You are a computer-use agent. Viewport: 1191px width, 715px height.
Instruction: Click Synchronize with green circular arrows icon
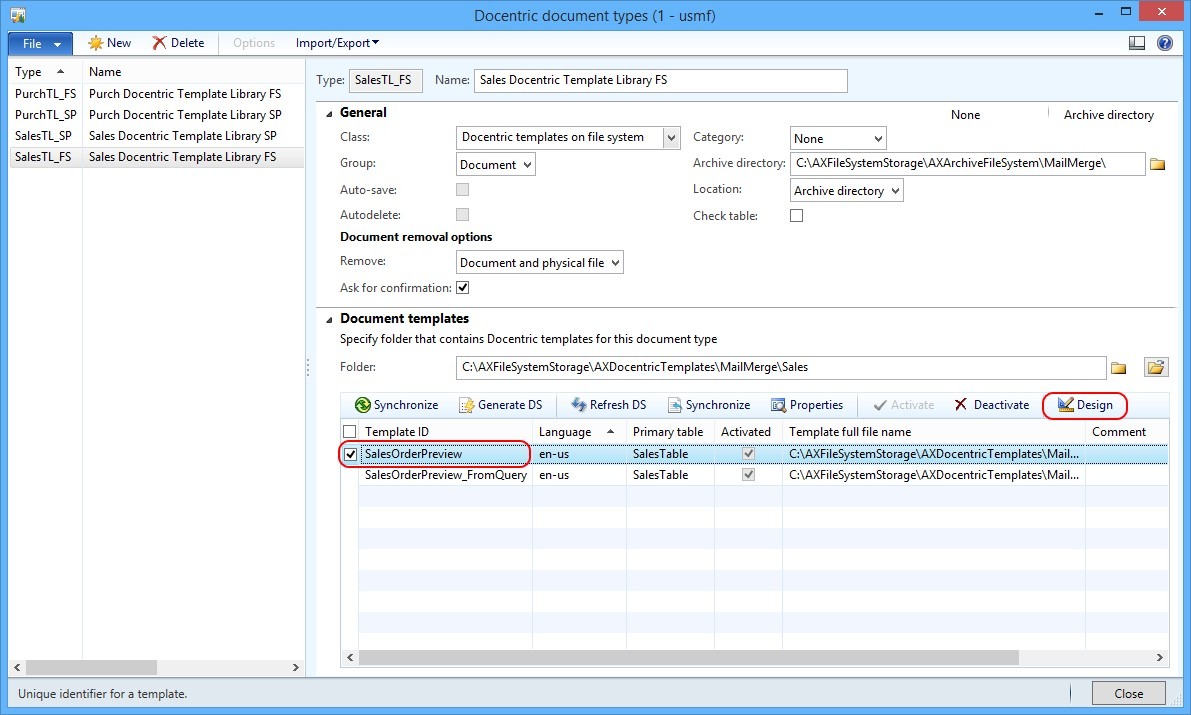(x=363, y=405)
